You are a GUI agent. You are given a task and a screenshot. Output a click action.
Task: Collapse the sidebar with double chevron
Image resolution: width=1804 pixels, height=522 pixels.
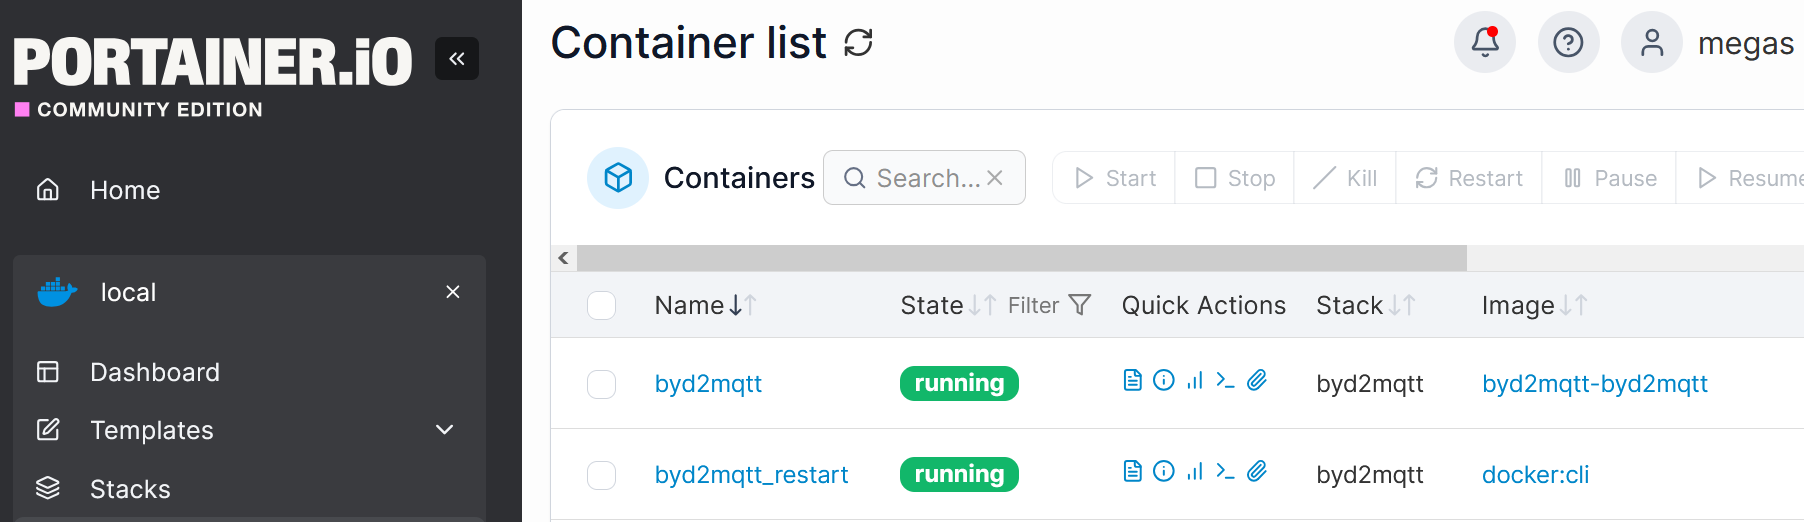(x=457, y=59)
